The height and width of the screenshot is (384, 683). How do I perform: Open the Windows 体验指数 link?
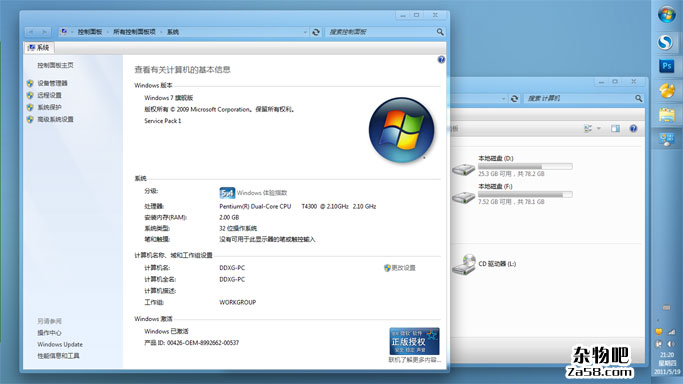tap(262, 193)
